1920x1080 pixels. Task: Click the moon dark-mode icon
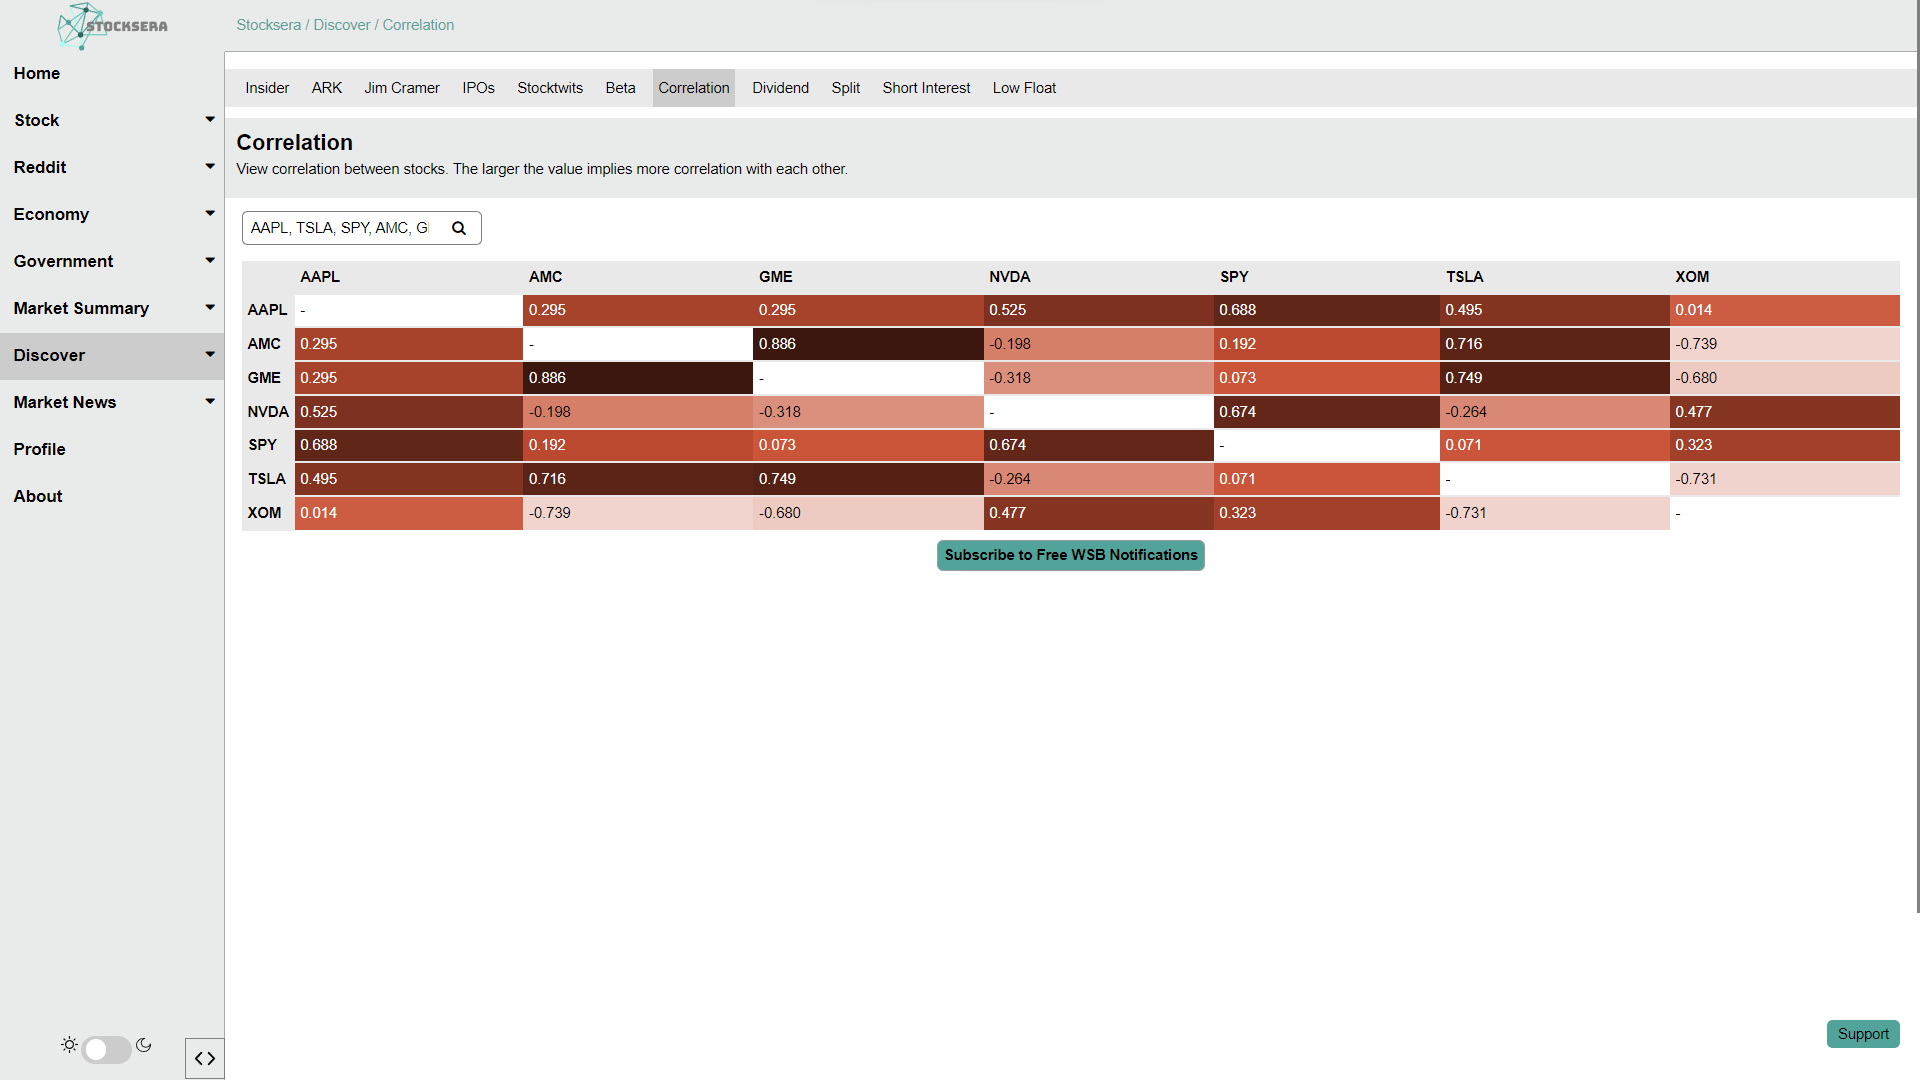pyautogui.click(x=144, y=1045)
